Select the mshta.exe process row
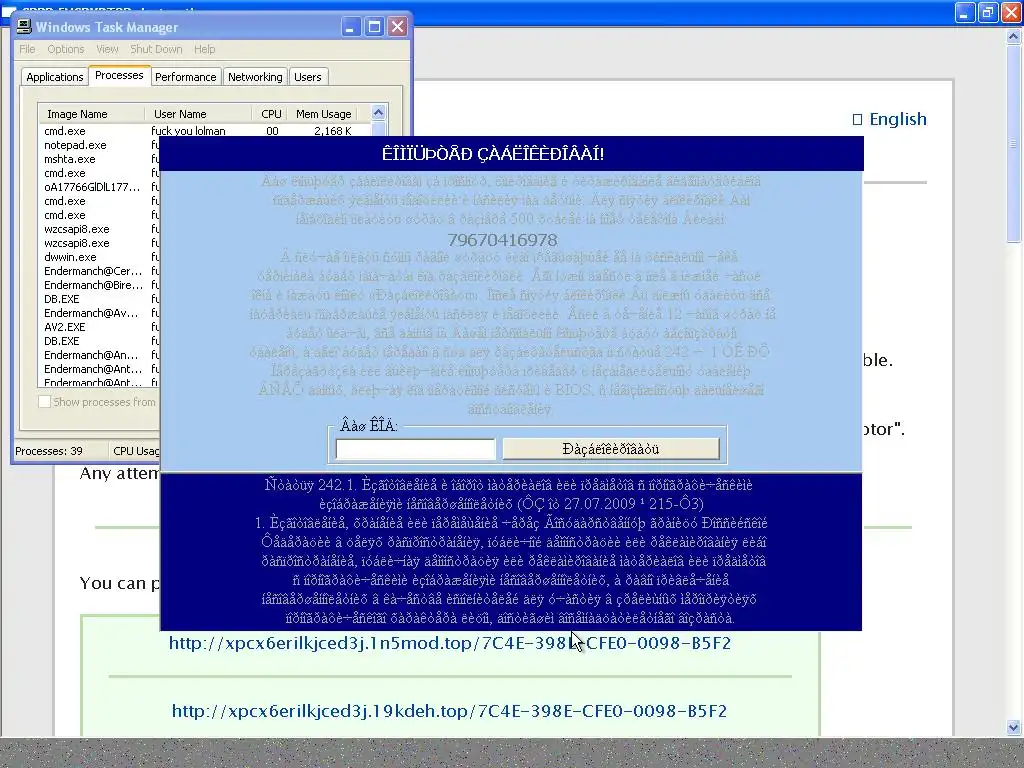This screenshot has height=768, width=1024. 99,159
